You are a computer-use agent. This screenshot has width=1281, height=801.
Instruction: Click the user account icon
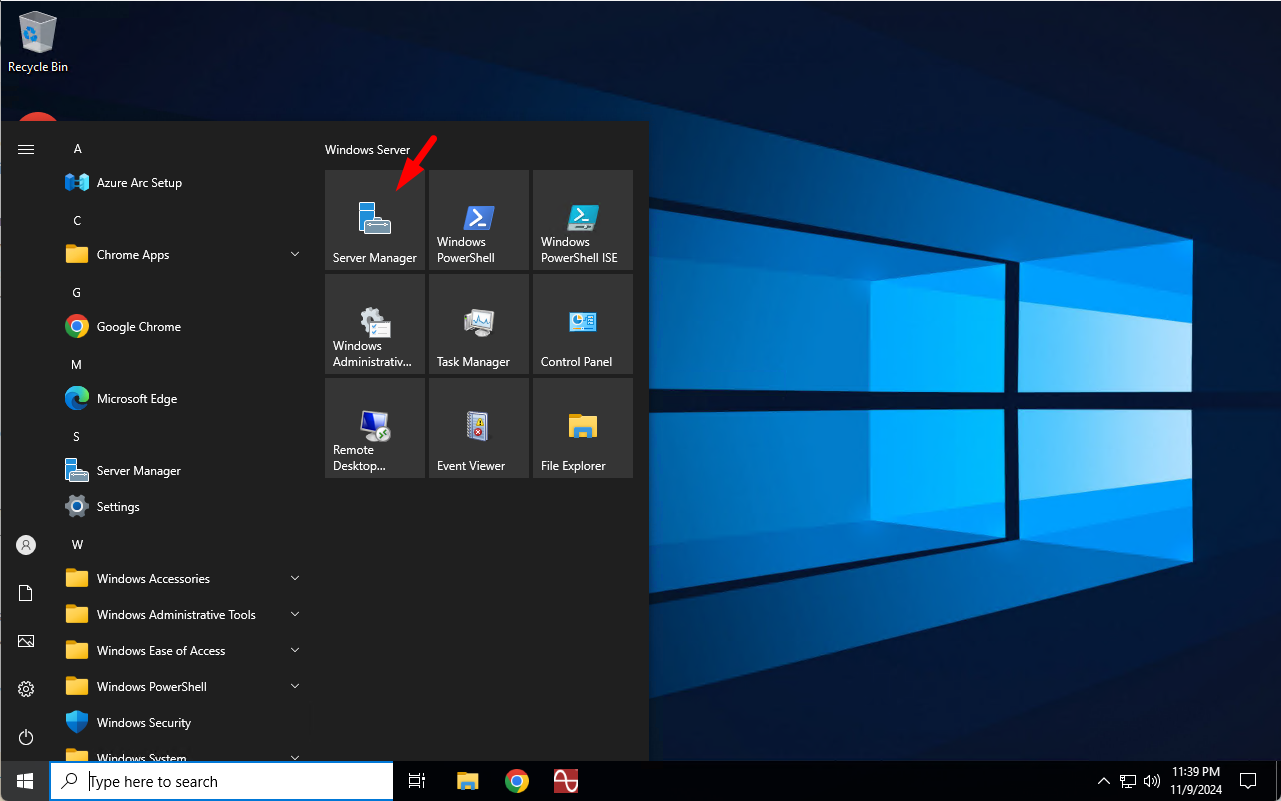[26, 545]
